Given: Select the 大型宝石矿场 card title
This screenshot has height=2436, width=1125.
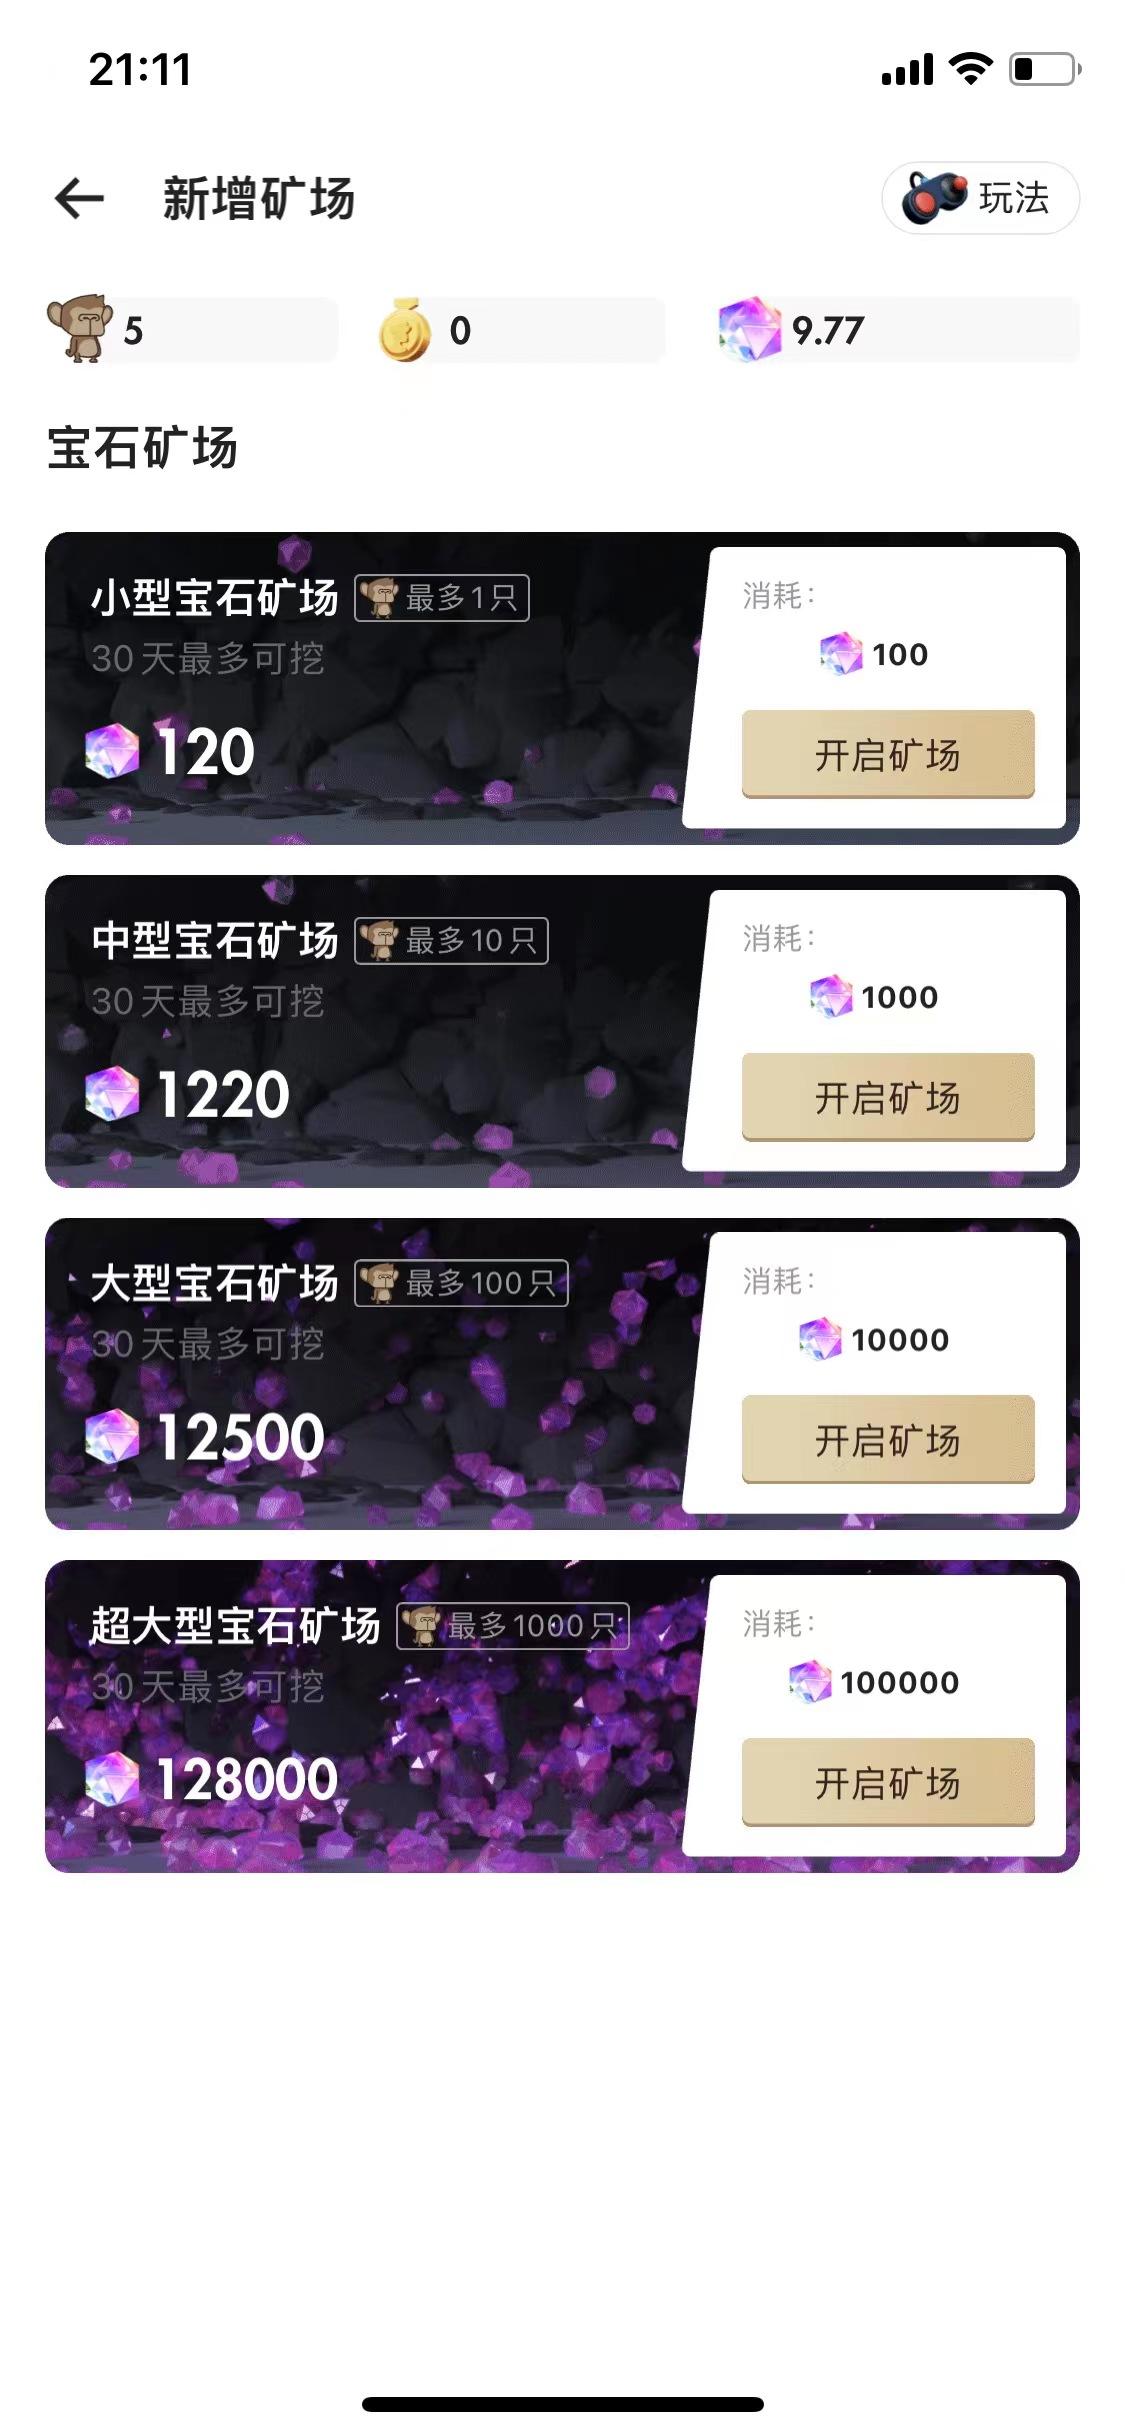Looking at the screenshot, I should pos(215,1283).
